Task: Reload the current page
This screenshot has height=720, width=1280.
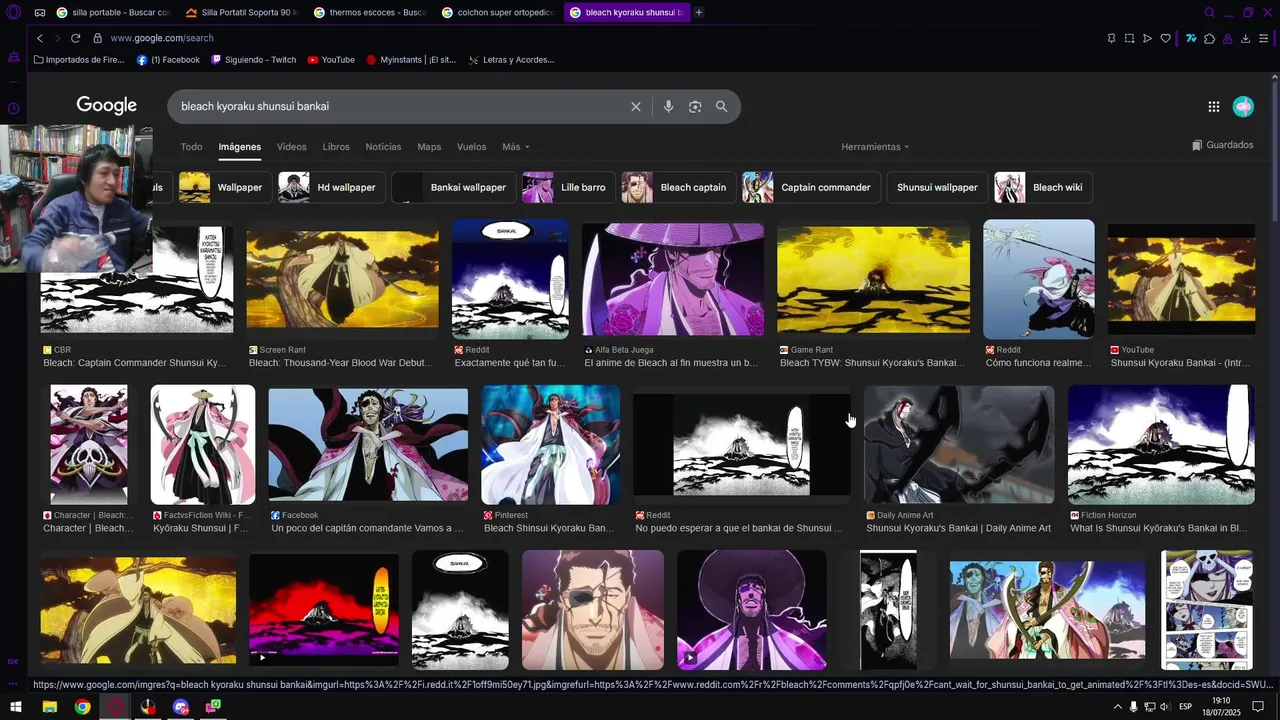Action: pos(75,38)
